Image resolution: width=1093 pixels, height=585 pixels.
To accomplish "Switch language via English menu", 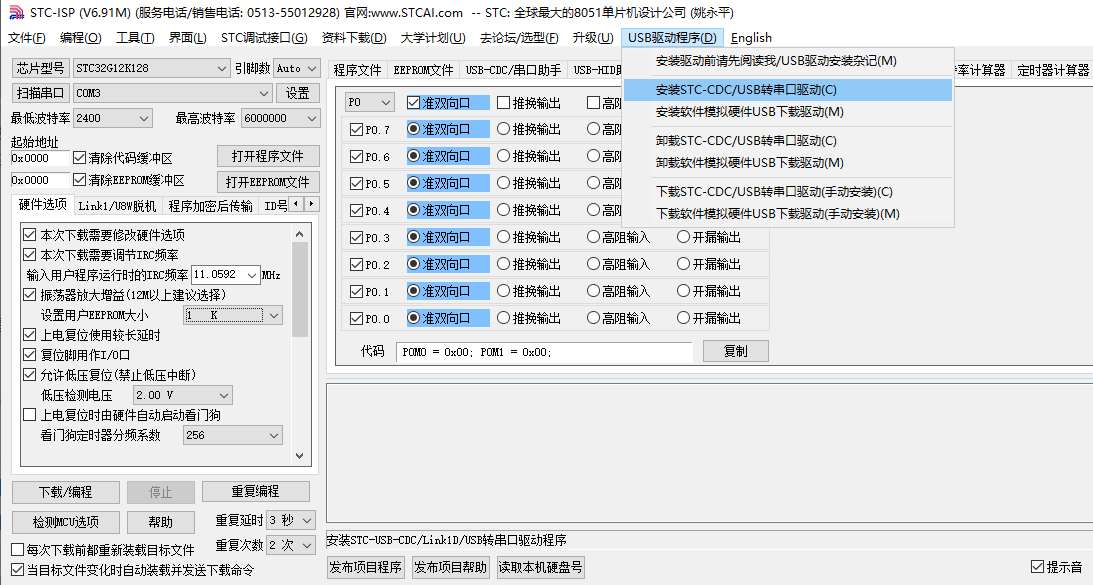I will click(751, 38).
